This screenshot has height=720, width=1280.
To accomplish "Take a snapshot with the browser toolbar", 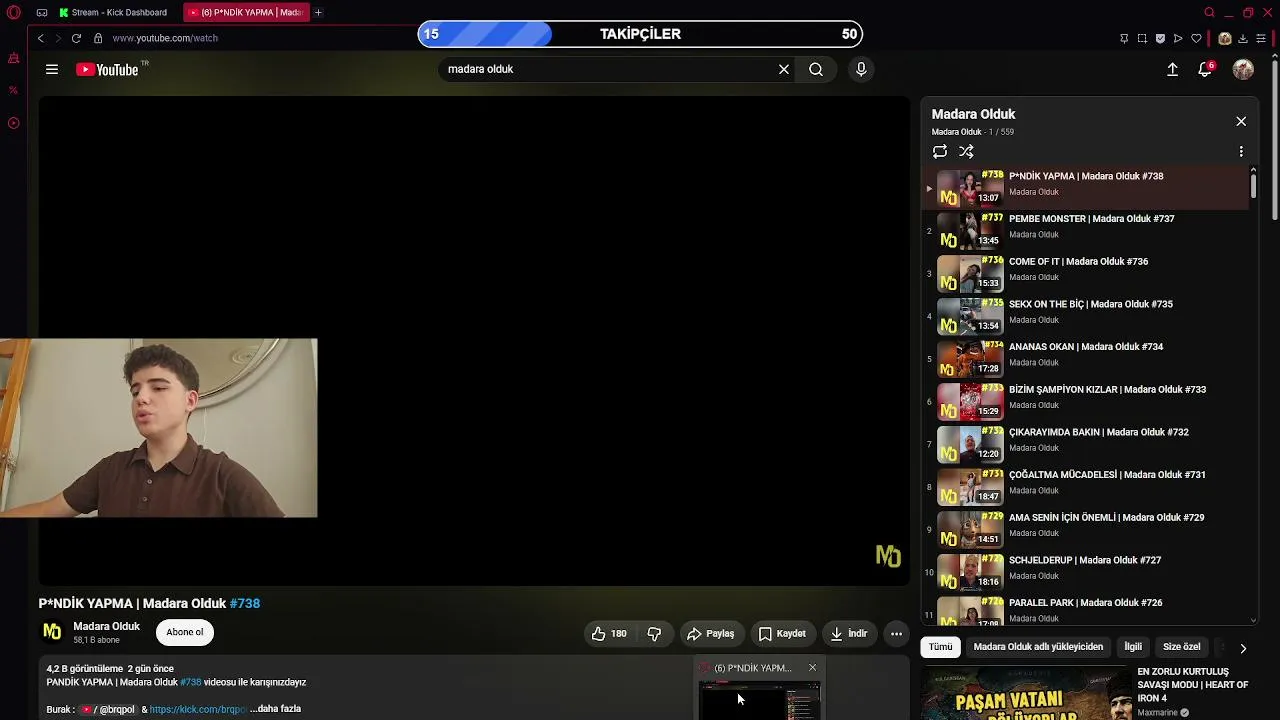I will click(1142, 38).
